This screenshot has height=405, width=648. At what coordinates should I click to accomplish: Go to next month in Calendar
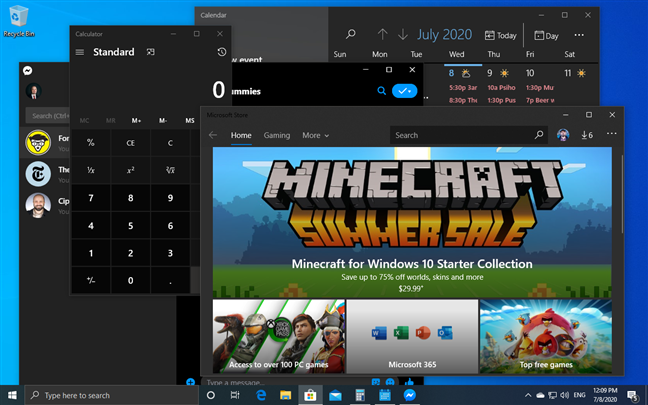click(x=403, y=34)
